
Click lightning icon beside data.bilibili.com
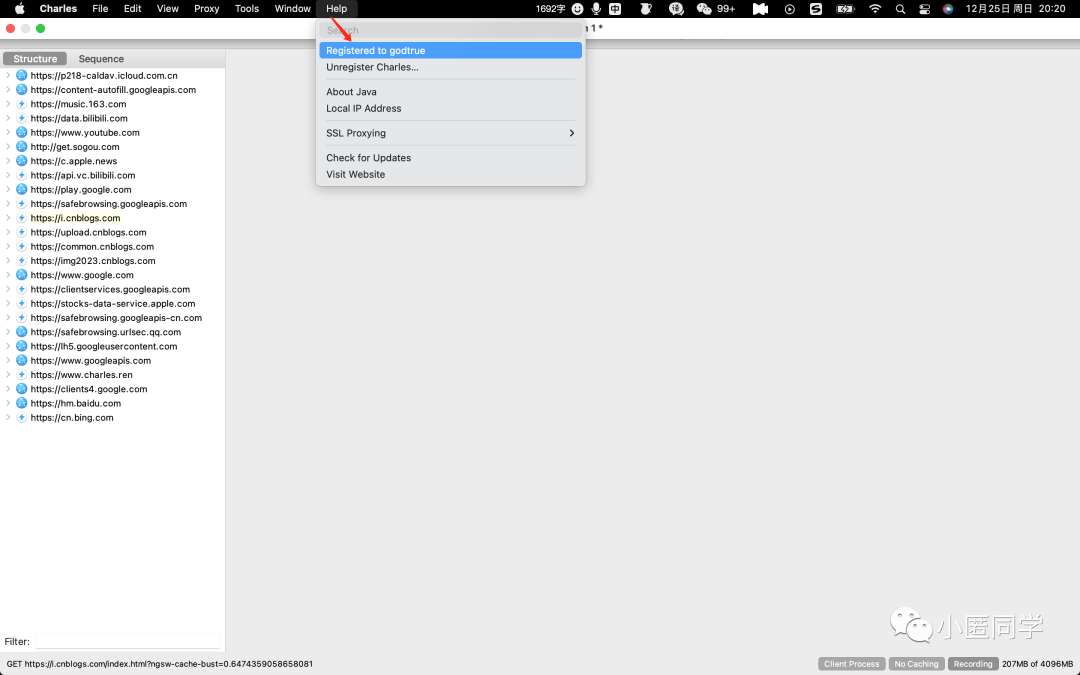coord(21,118)
